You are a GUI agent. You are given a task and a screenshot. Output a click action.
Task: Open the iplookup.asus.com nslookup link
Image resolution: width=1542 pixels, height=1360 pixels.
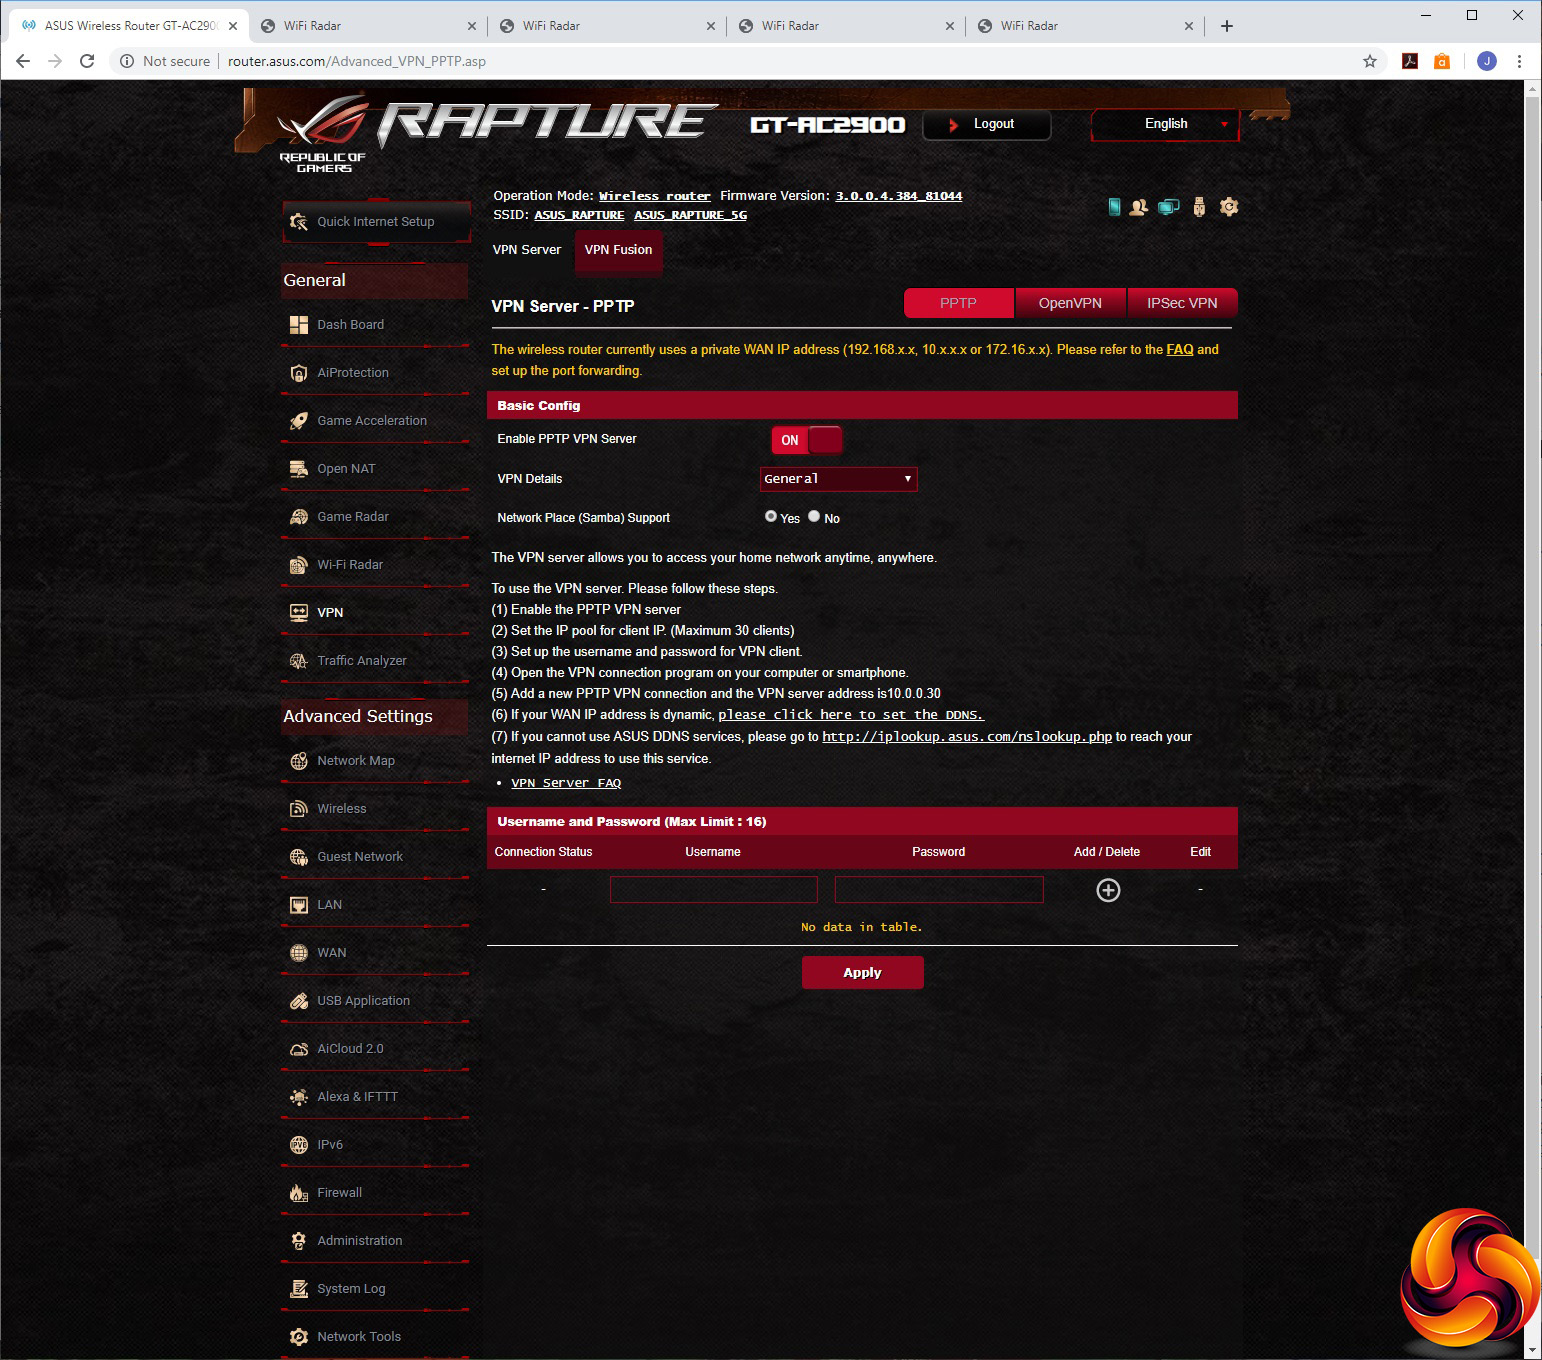(967, 736)
